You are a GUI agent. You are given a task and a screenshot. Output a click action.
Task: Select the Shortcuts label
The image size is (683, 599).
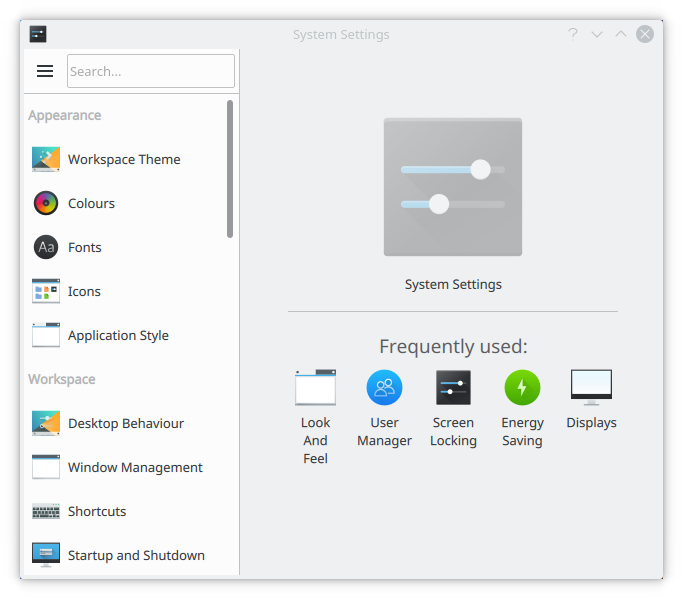click(x=97, y=511)
